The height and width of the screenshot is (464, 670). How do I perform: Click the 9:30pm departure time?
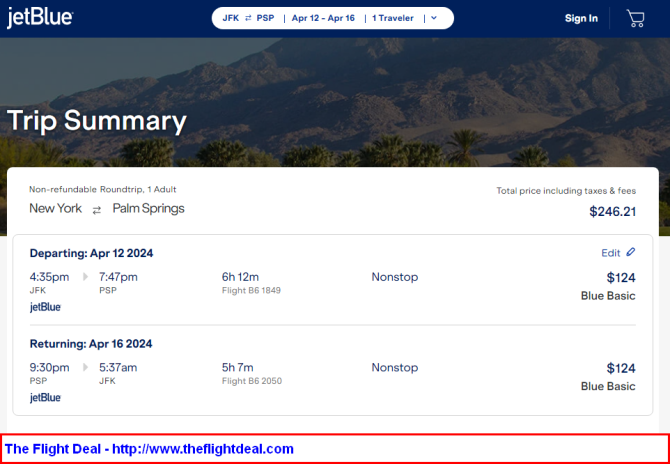pyautogui.click(x=49, y=368)
